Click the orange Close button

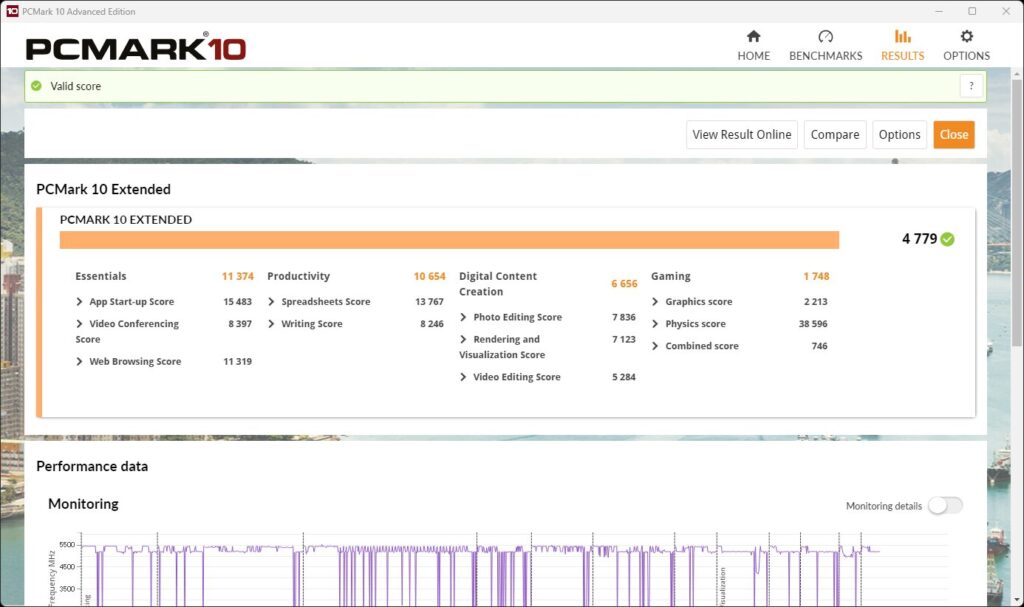point(954,135)
